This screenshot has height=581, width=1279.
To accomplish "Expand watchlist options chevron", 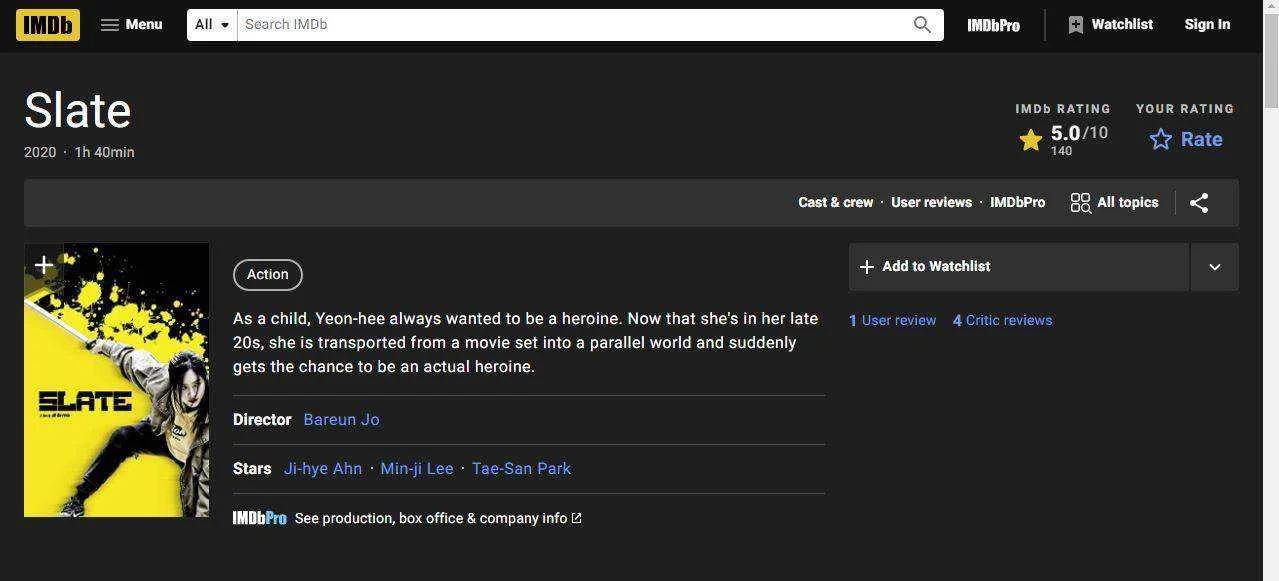I will point(1214,267).
